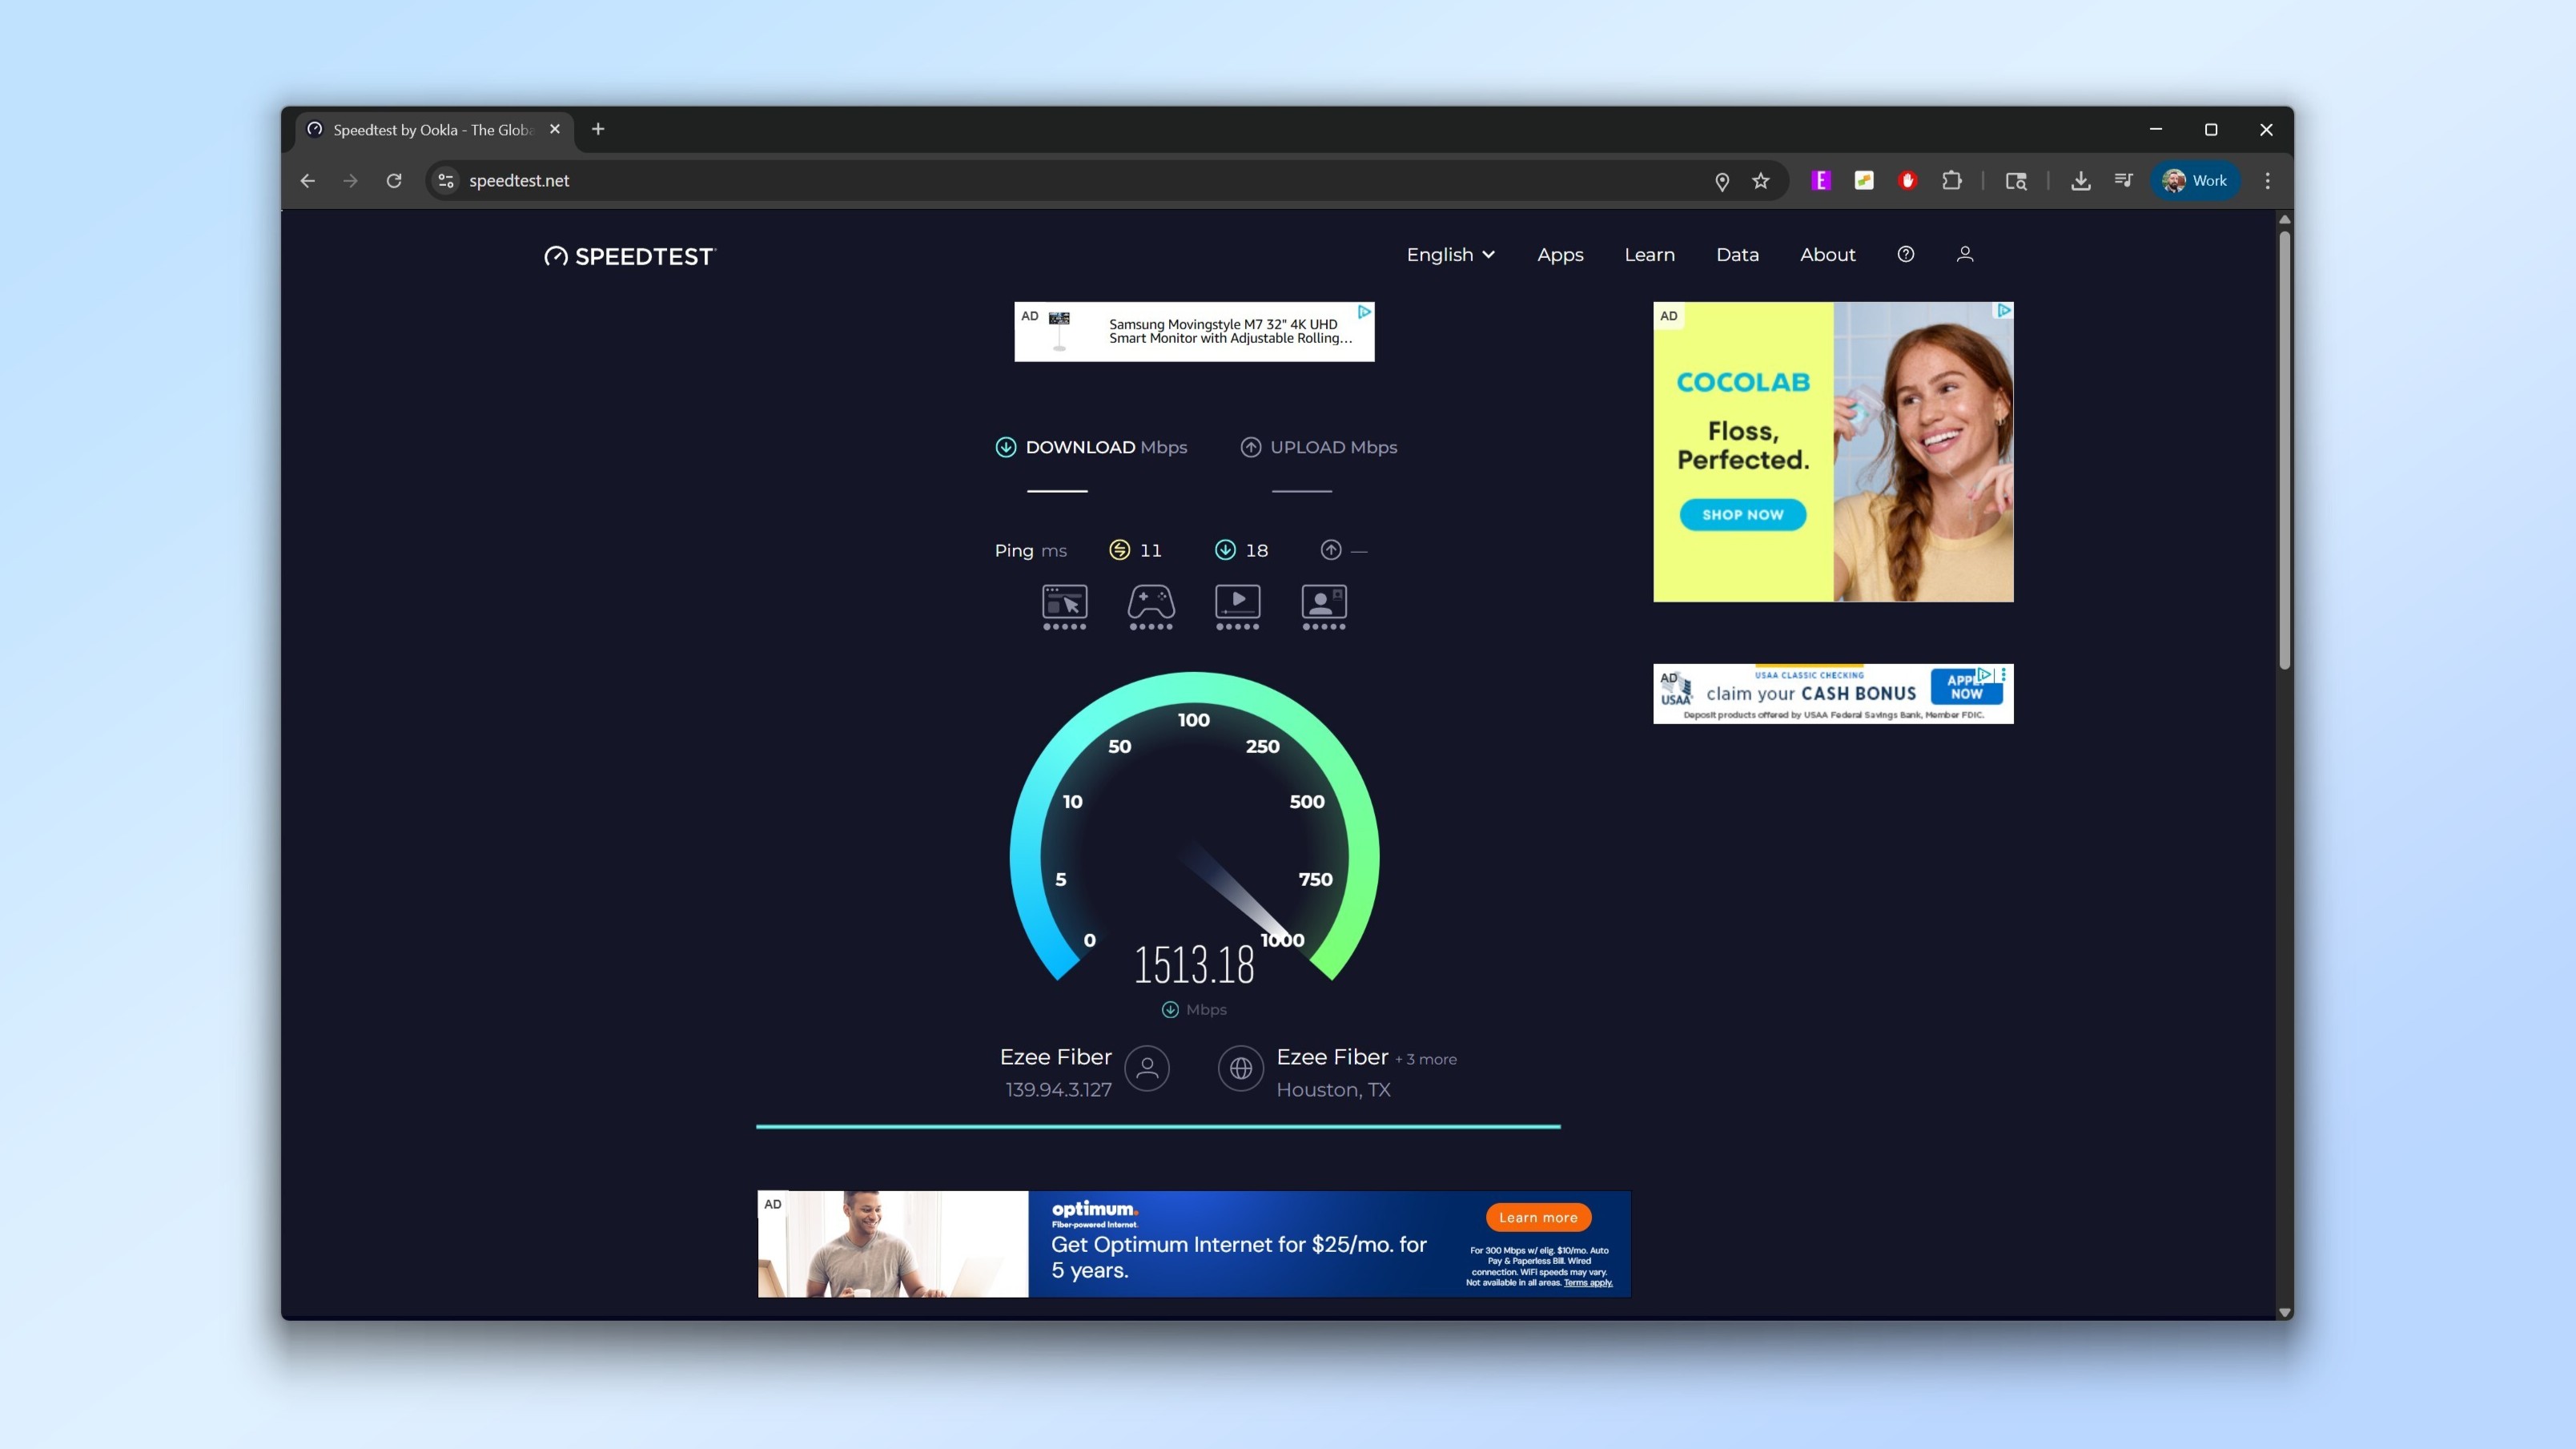Switch to the UPLOAD Mbps tab

[x=1318, y=447]
